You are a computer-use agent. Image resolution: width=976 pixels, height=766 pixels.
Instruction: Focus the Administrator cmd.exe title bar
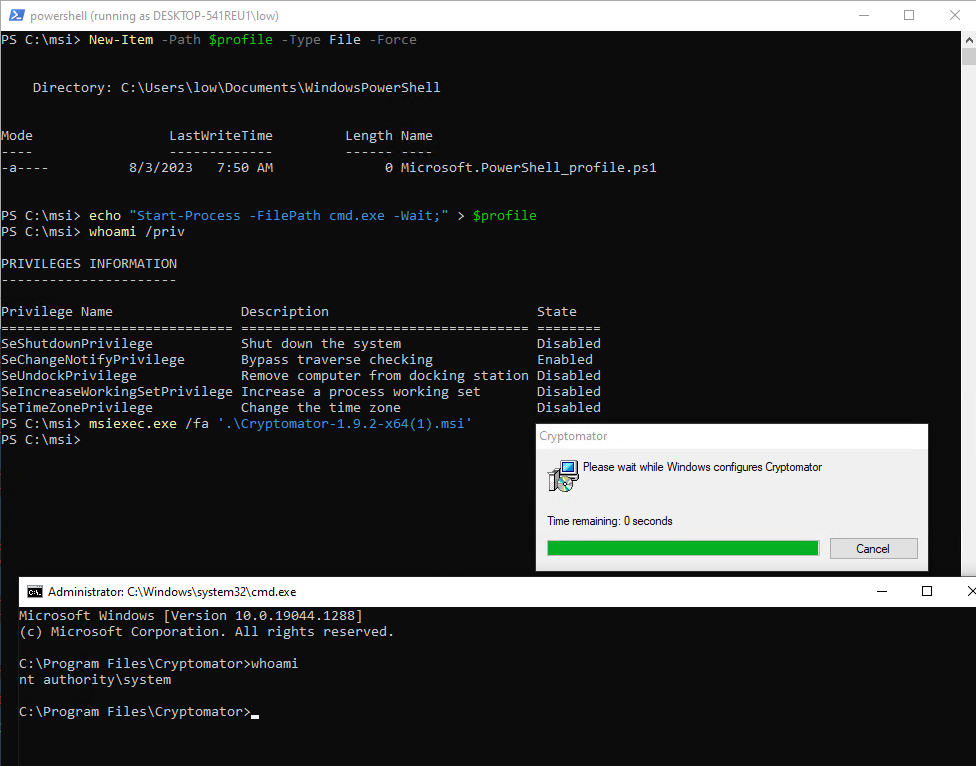[450, 592]
